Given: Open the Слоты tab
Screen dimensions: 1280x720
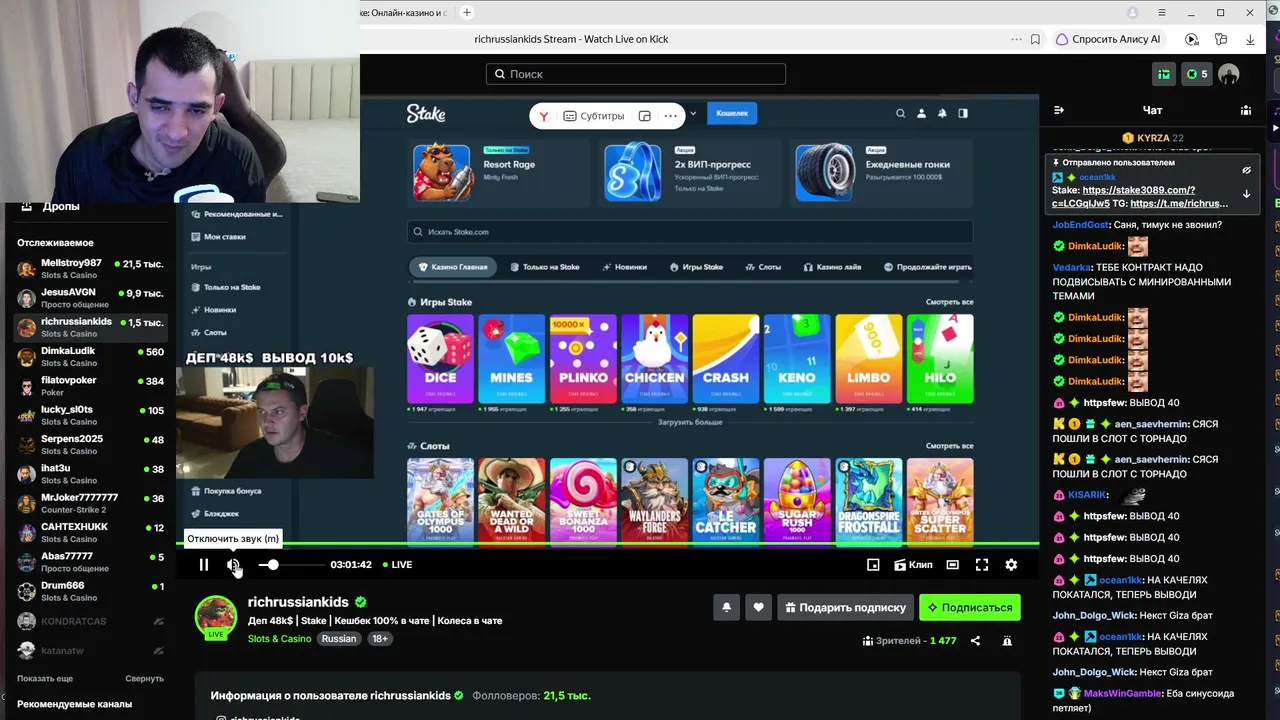Looking at the screenshot, I should tap(763, 267).
